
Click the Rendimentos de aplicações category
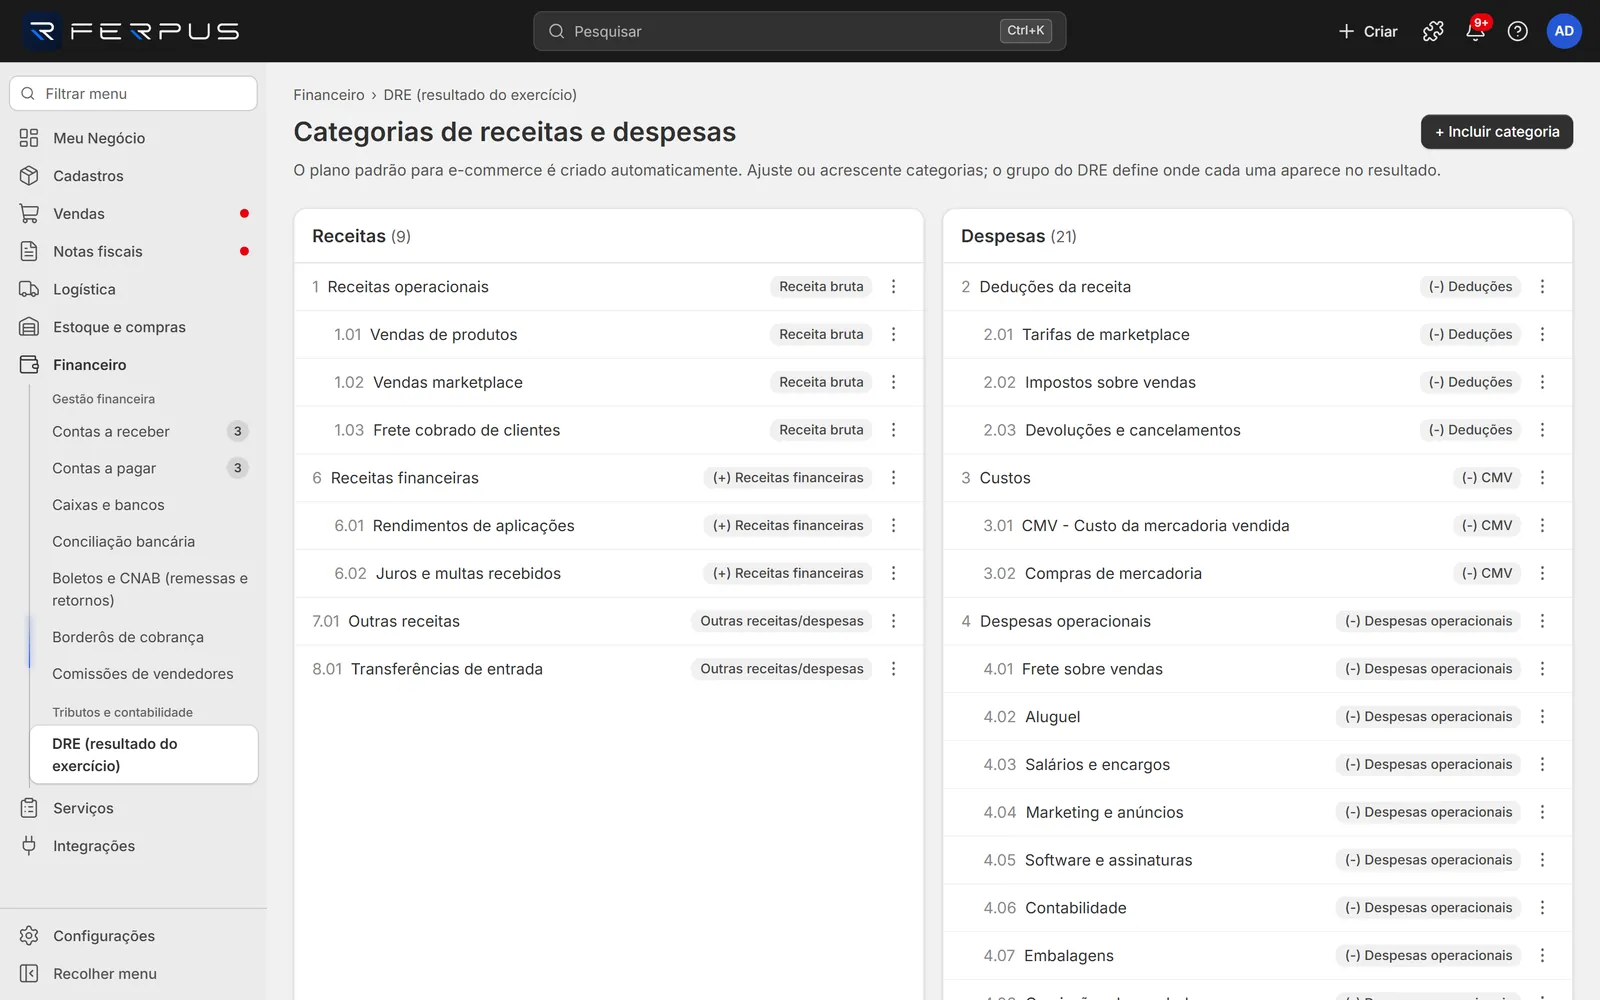point(473,526)
